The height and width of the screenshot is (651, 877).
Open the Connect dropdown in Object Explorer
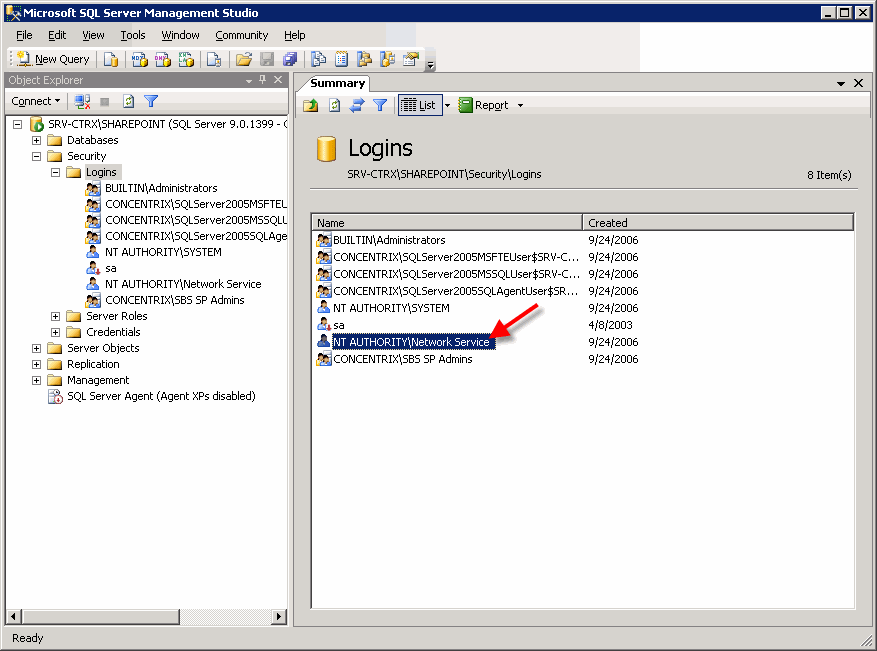point(36,101)
